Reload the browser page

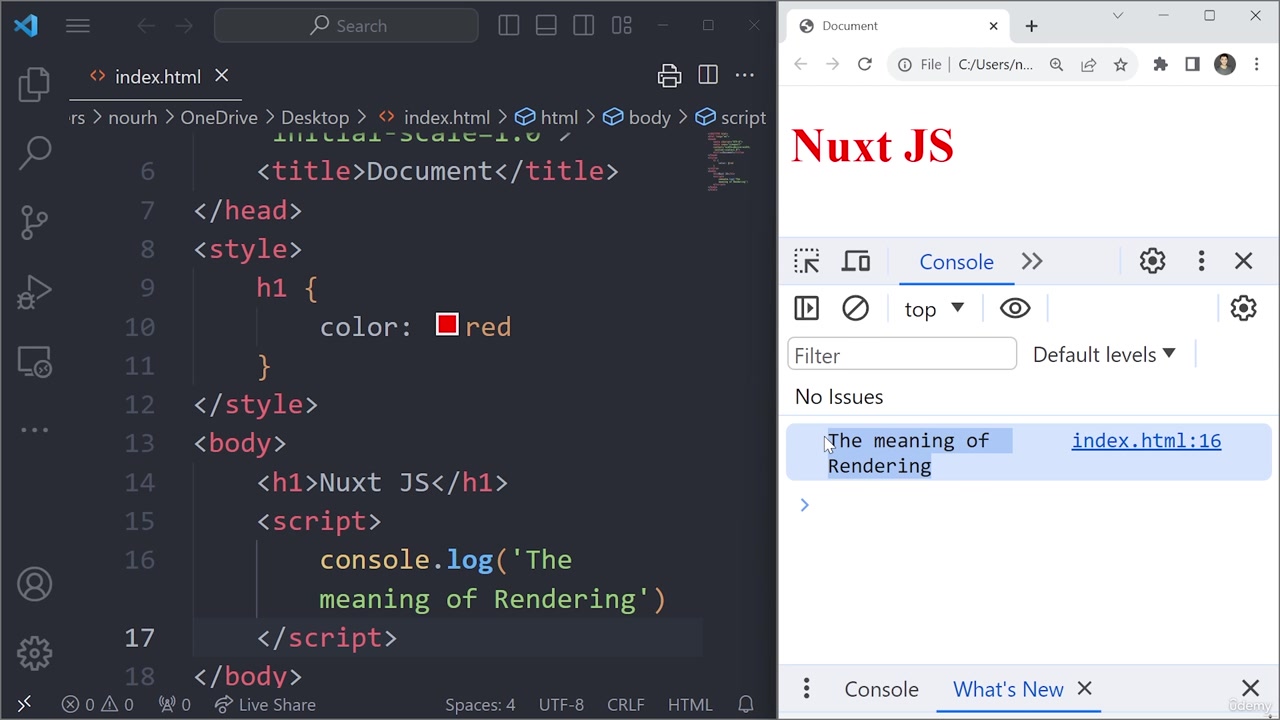(865, 64)
